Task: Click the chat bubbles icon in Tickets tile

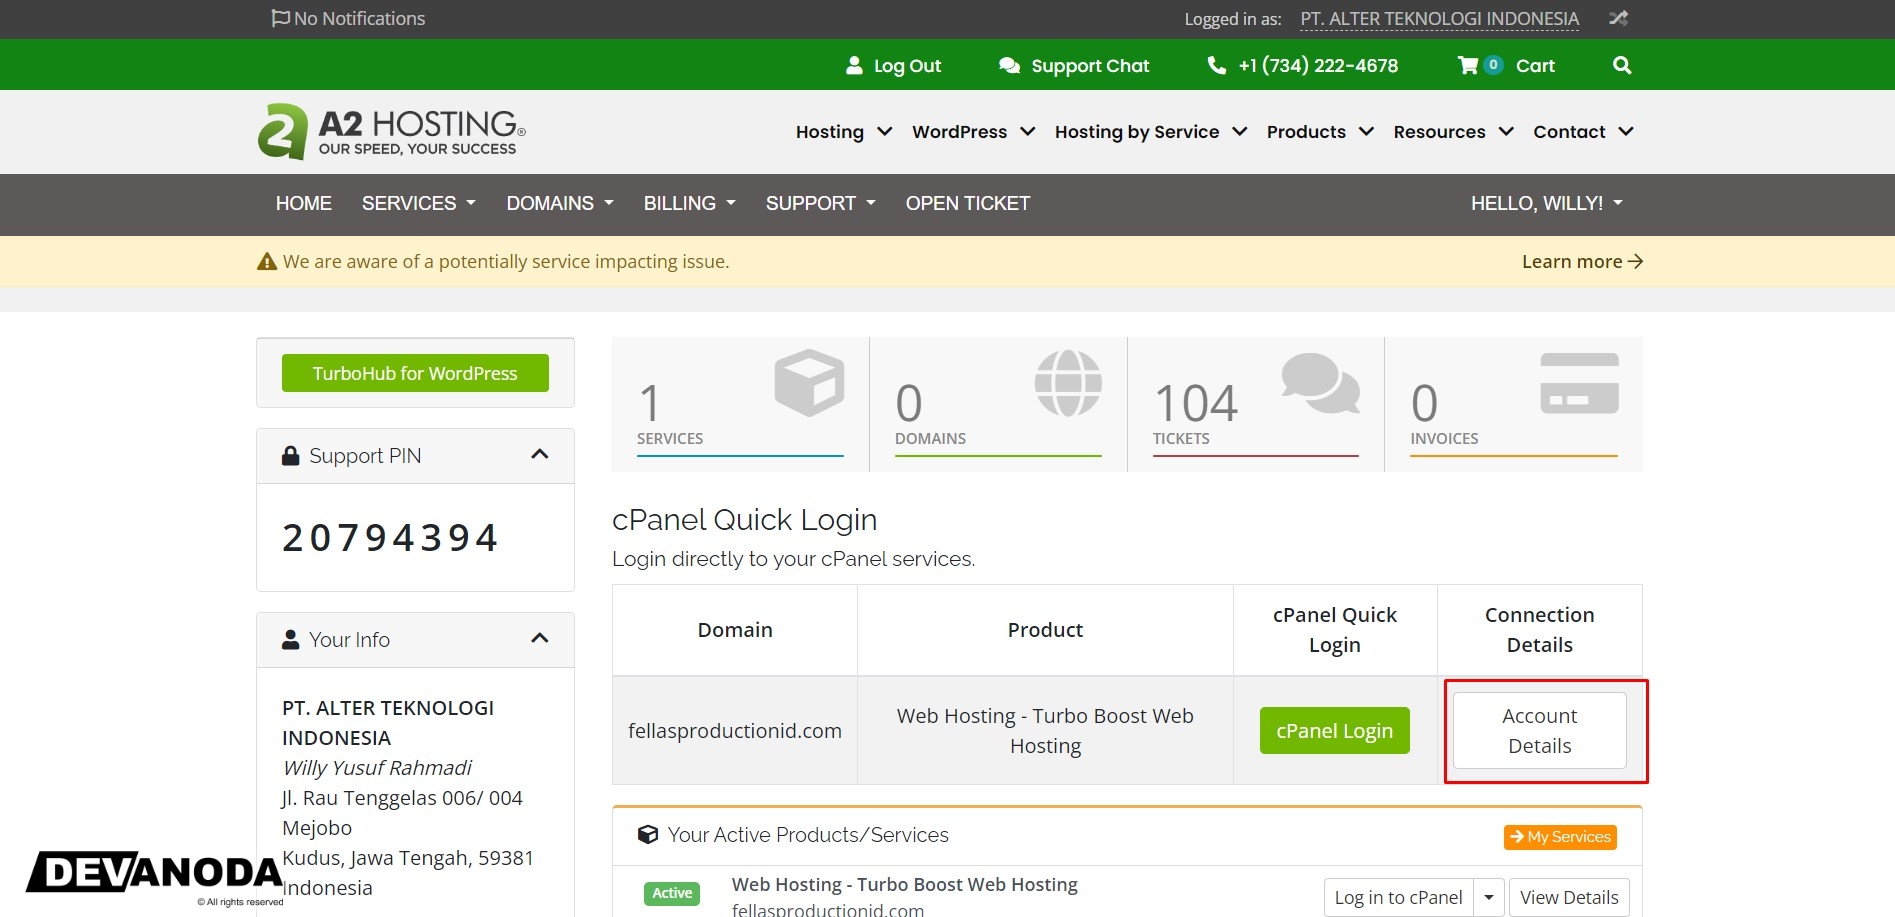Action: tap(1320, 383)
